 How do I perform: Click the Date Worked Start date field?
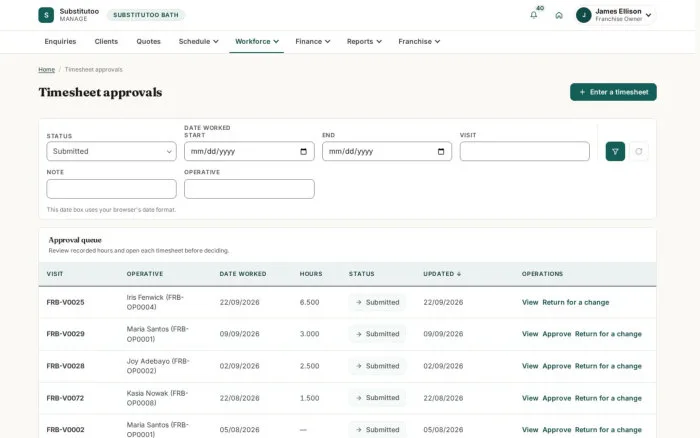pos(249,151)
